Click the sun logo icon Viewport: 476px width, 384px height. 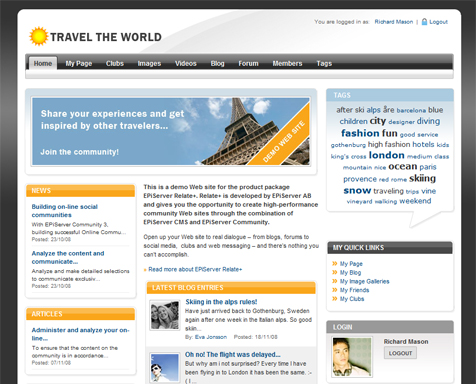(39, 36)
